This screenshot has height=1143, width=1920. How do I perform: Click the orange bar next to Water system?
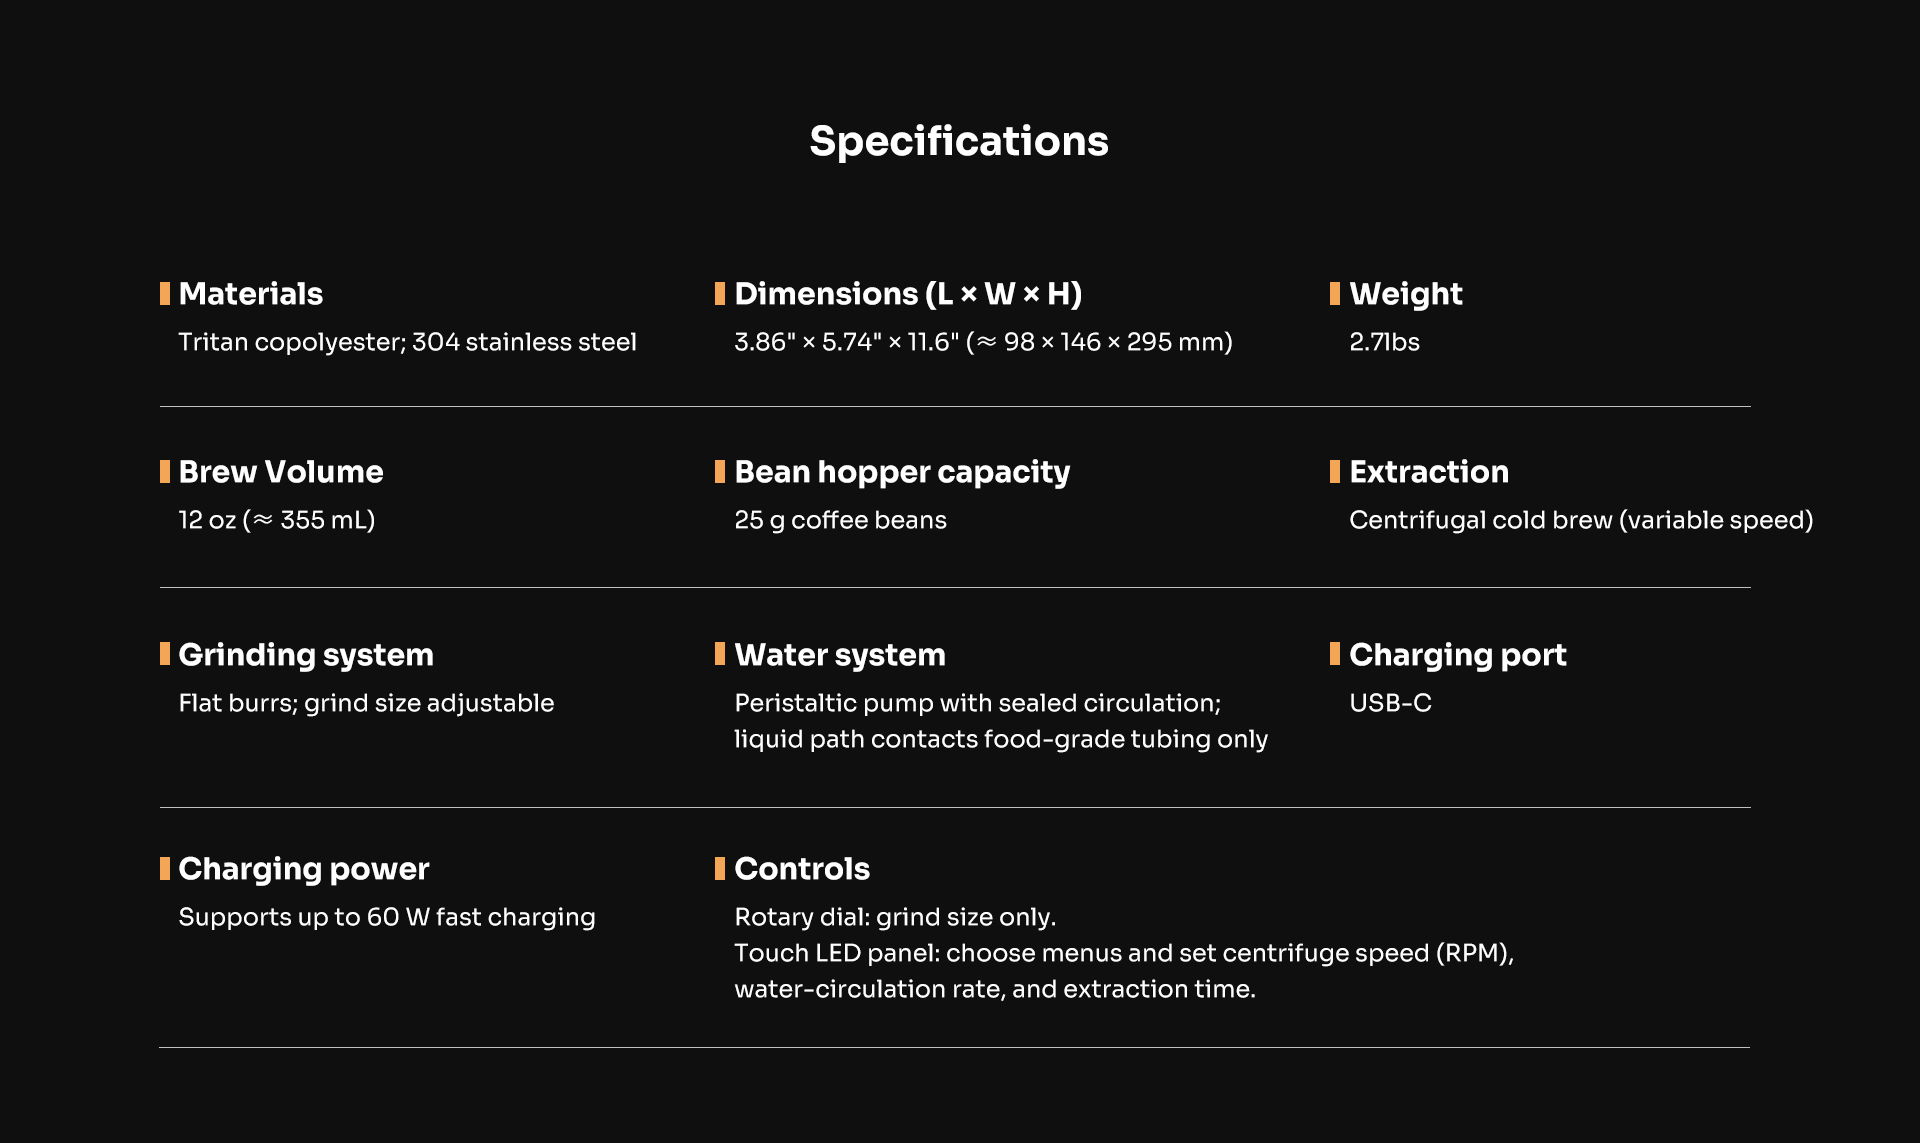tap(720, 654)
